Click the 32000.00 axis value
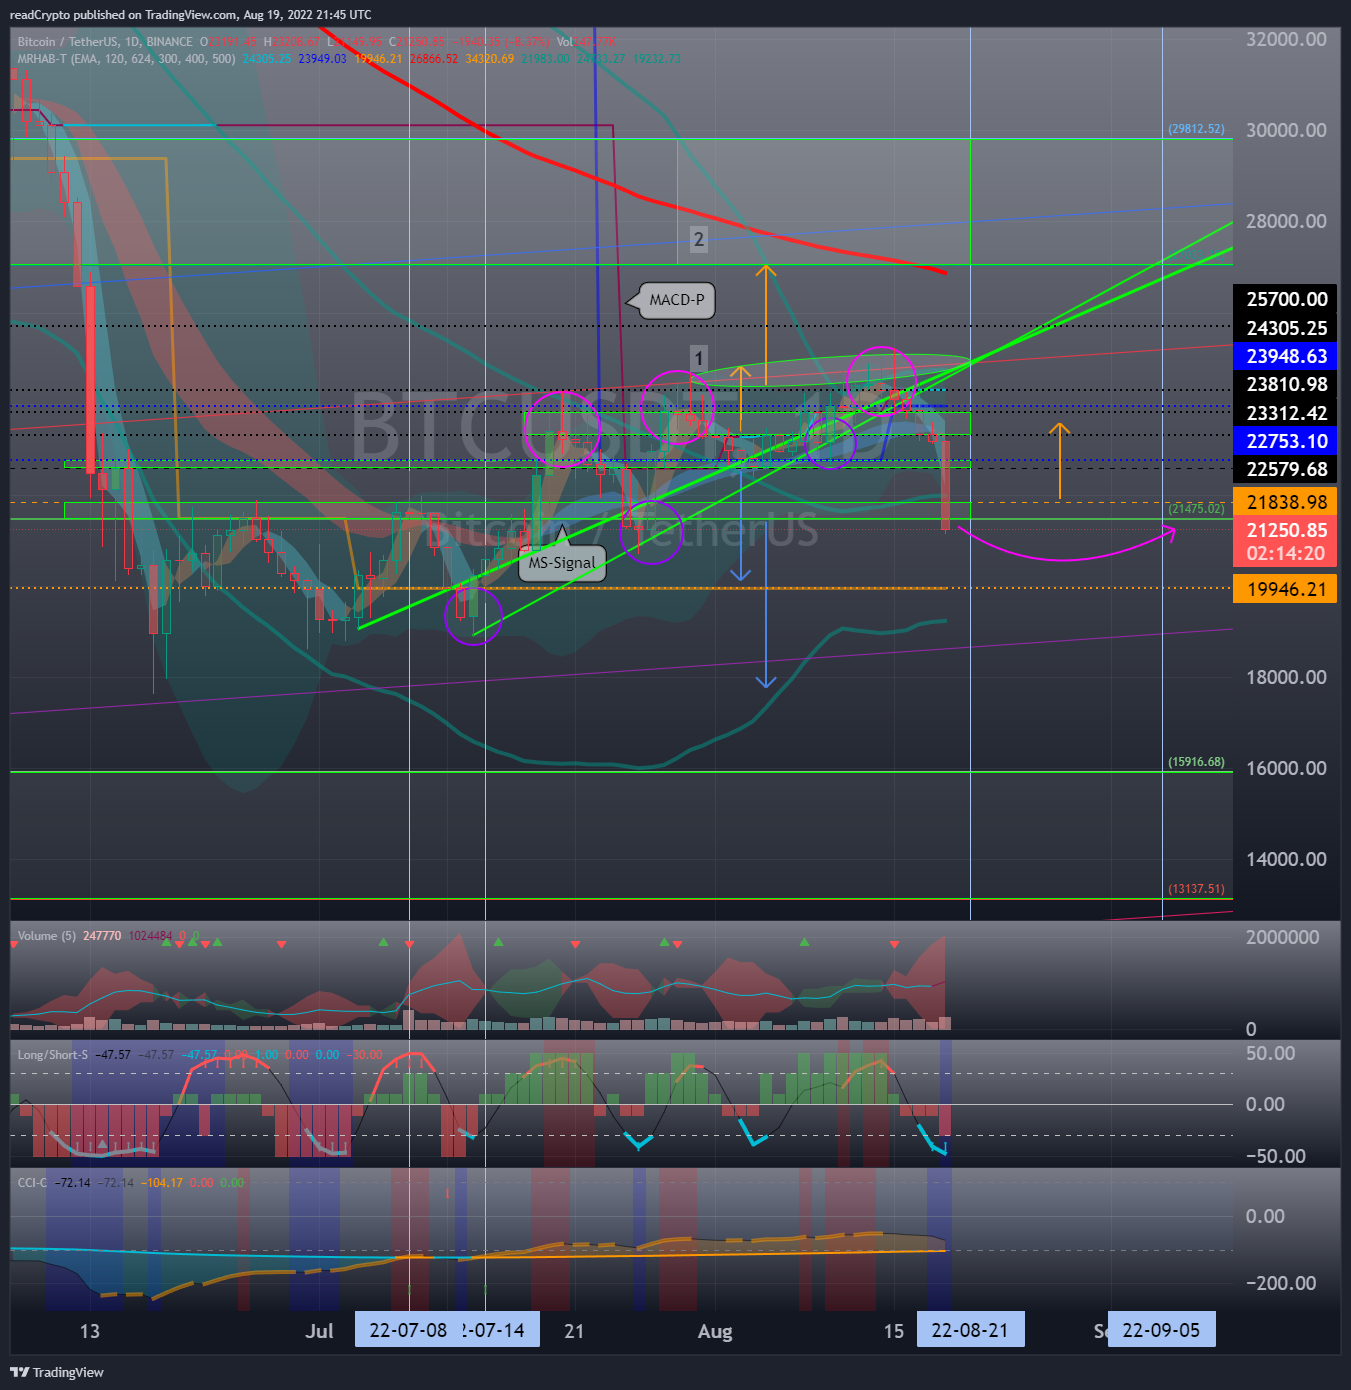The height and width of the screenshot is (1390, 1351). point(1287,39)
